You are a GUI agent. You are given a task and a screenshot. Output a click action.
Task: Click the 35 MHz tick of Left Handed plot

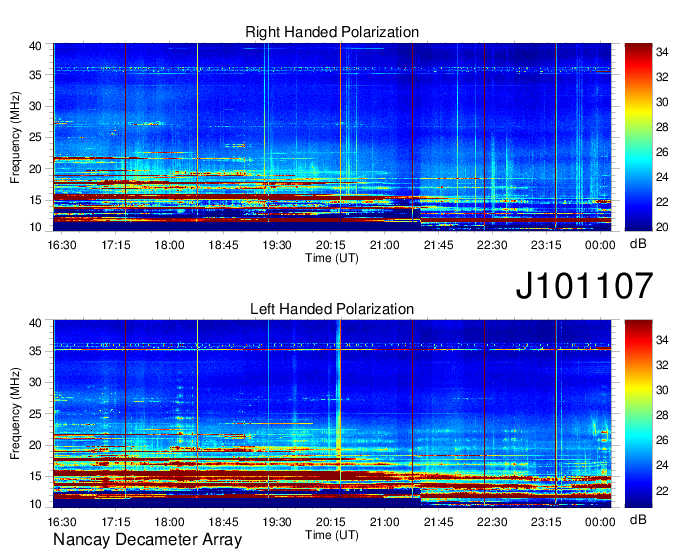tap(35, 351)
